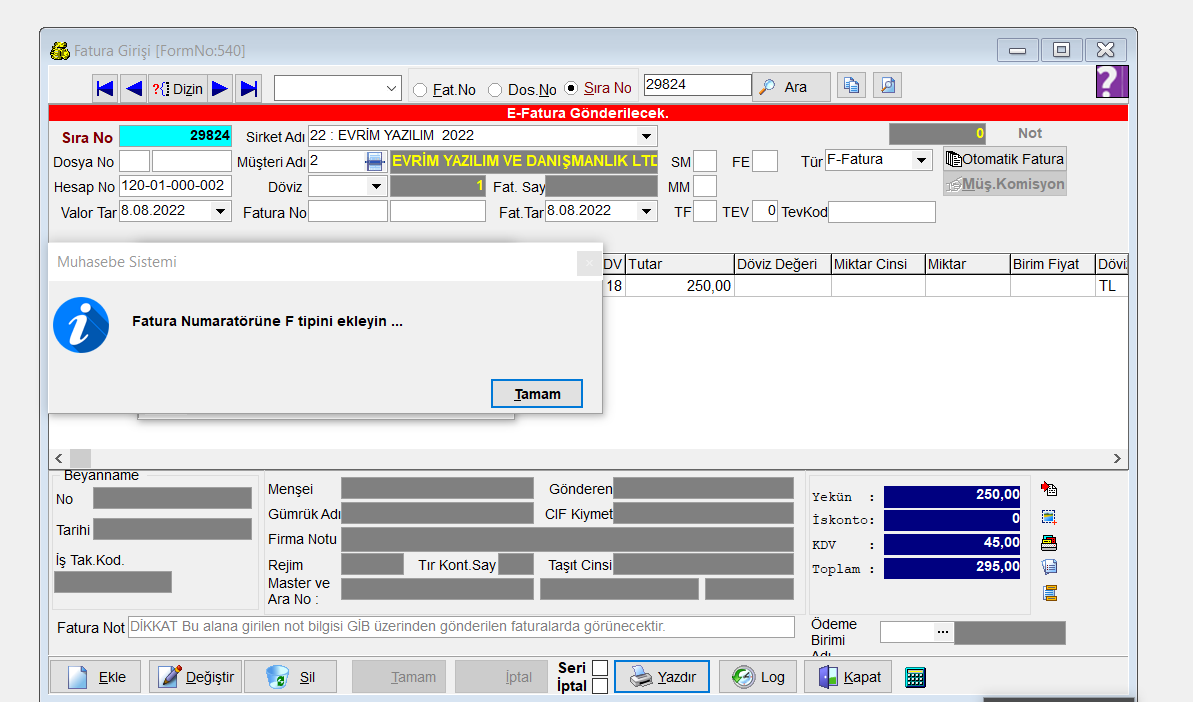Click the Sil delete button
Image resolution: width=1193 pixels, height=702 pixels.
click(290, 676)
